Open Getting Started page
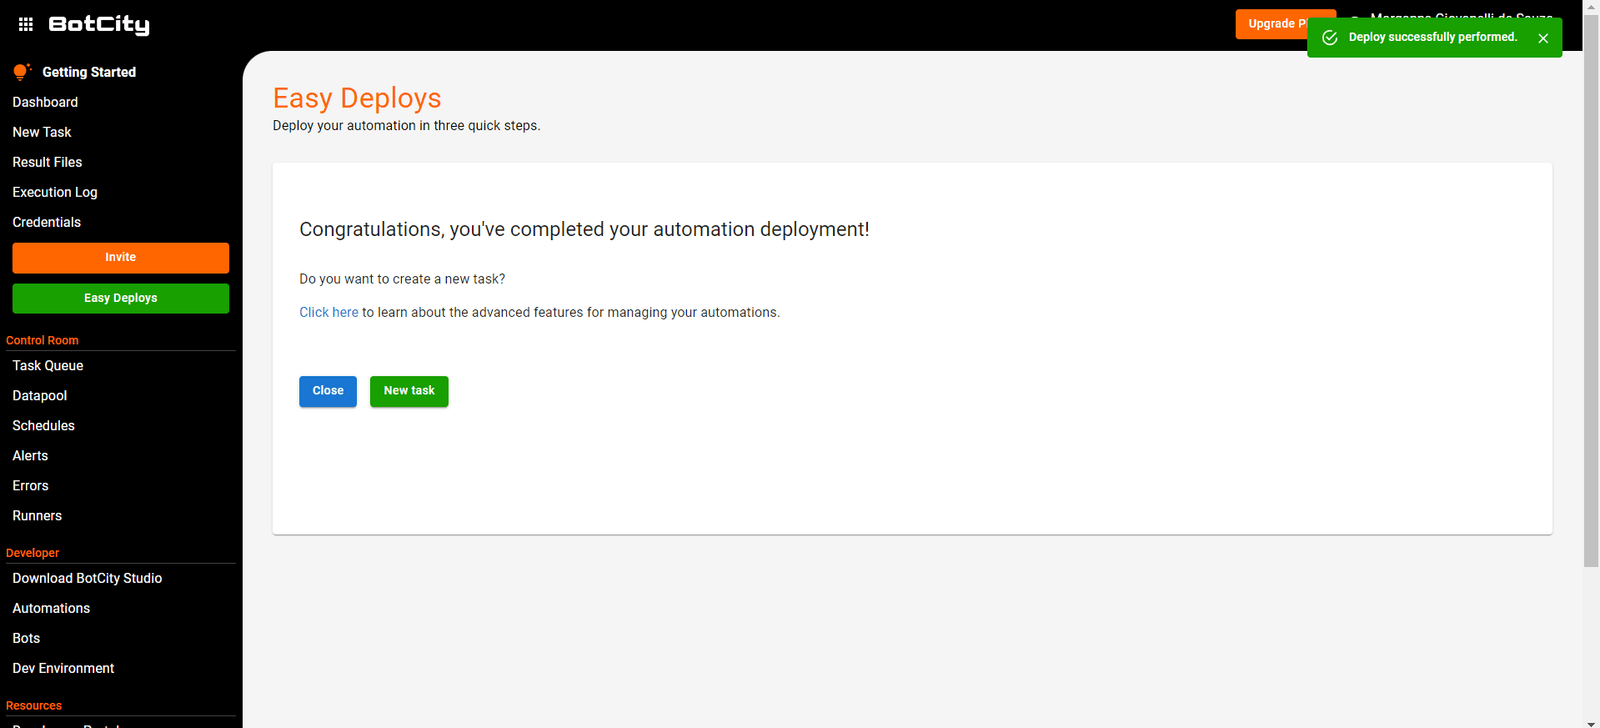Viewport: 1600px width, 728px height. 89,72
